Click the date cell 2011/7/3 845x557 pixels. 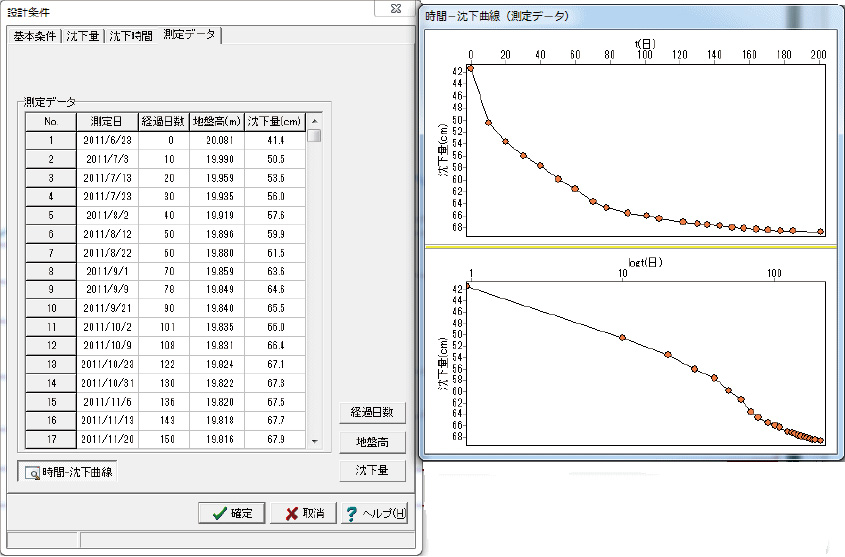click(107, 159)
